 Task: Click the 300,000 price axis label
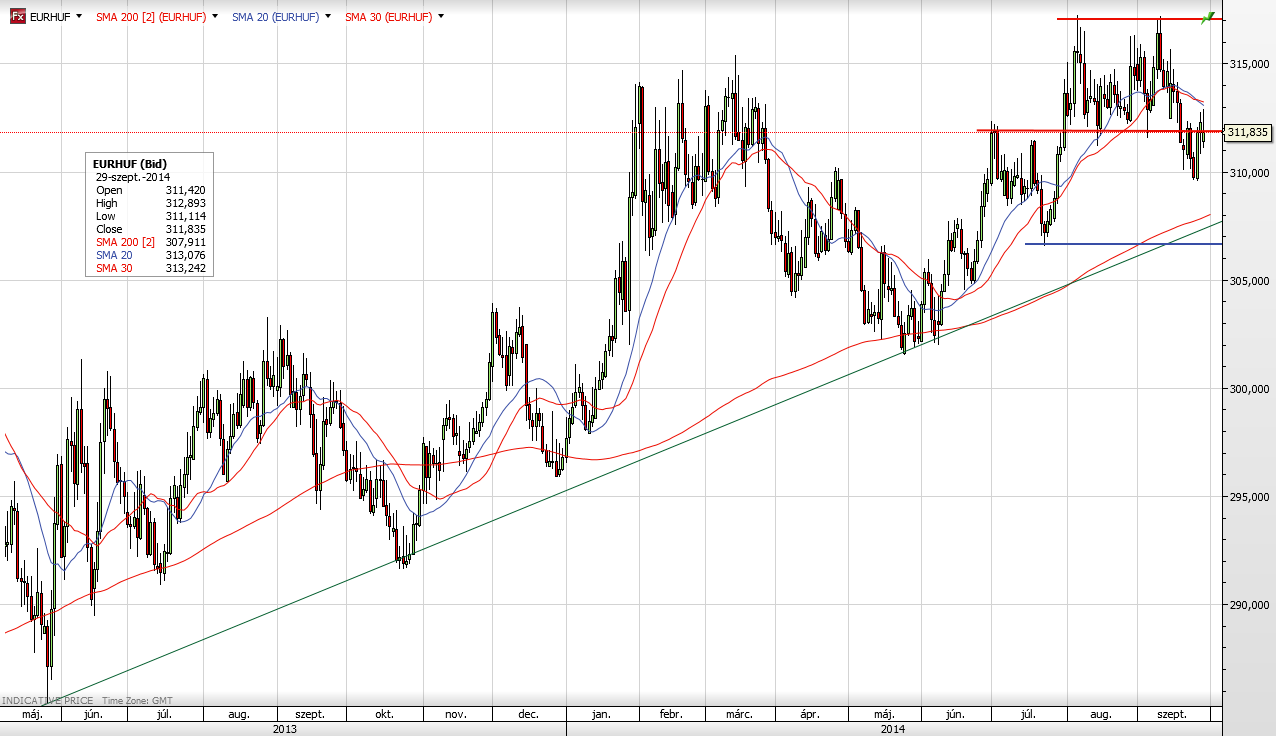pos(1249,389)
